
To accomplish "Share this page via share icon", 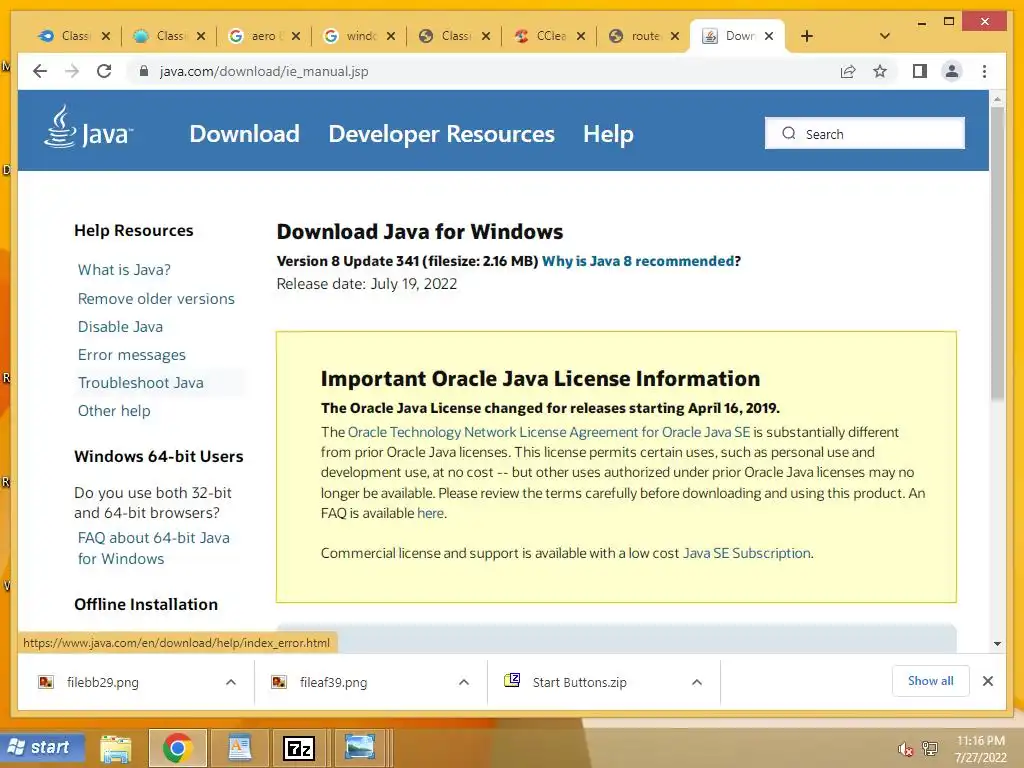I will coord(848,71).
